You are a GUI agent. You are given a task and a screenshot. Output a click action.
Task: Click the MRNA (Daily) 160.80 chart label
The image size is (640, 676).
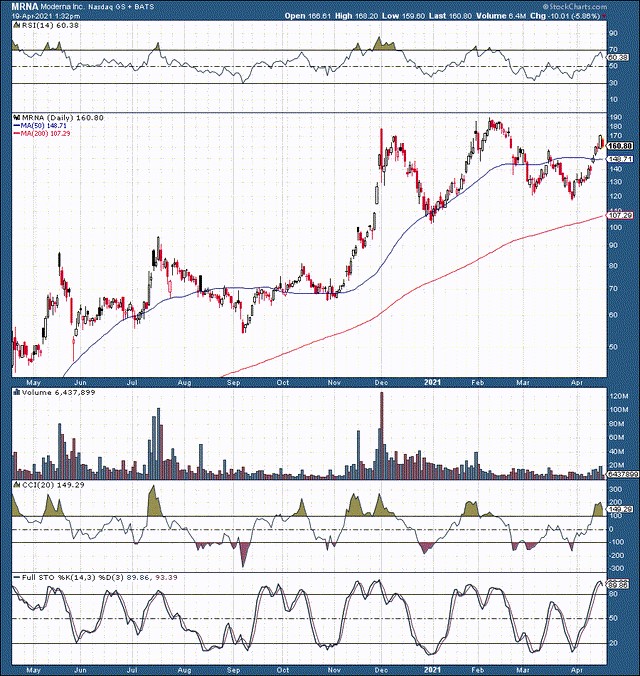(x=63, y=118)
